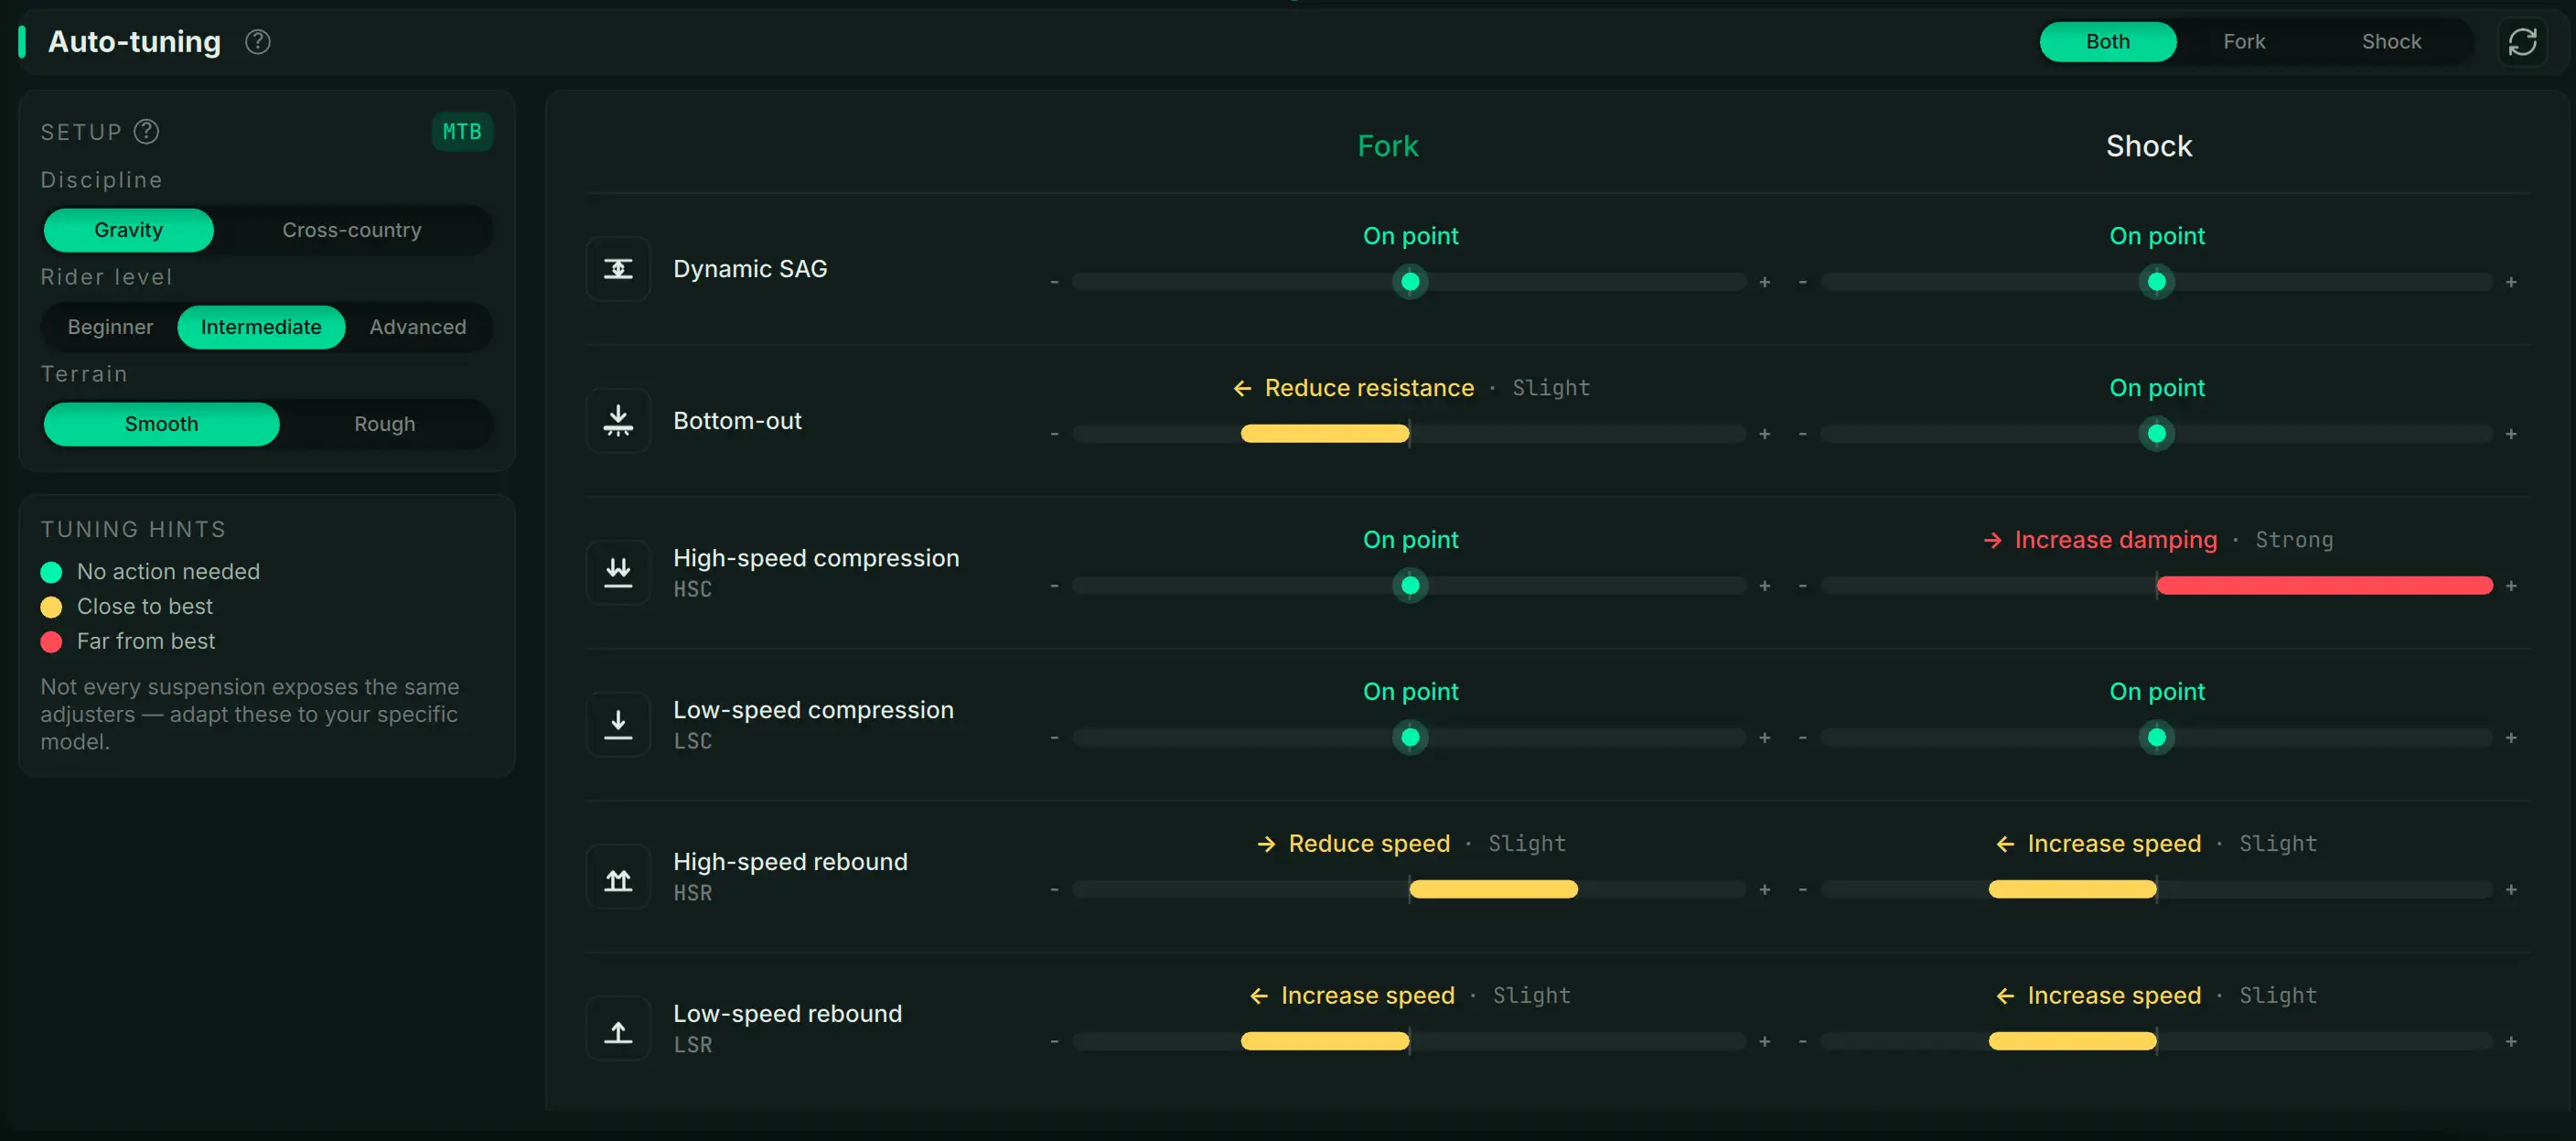Click the Dynamic SAG row icon

coord(618,269)
